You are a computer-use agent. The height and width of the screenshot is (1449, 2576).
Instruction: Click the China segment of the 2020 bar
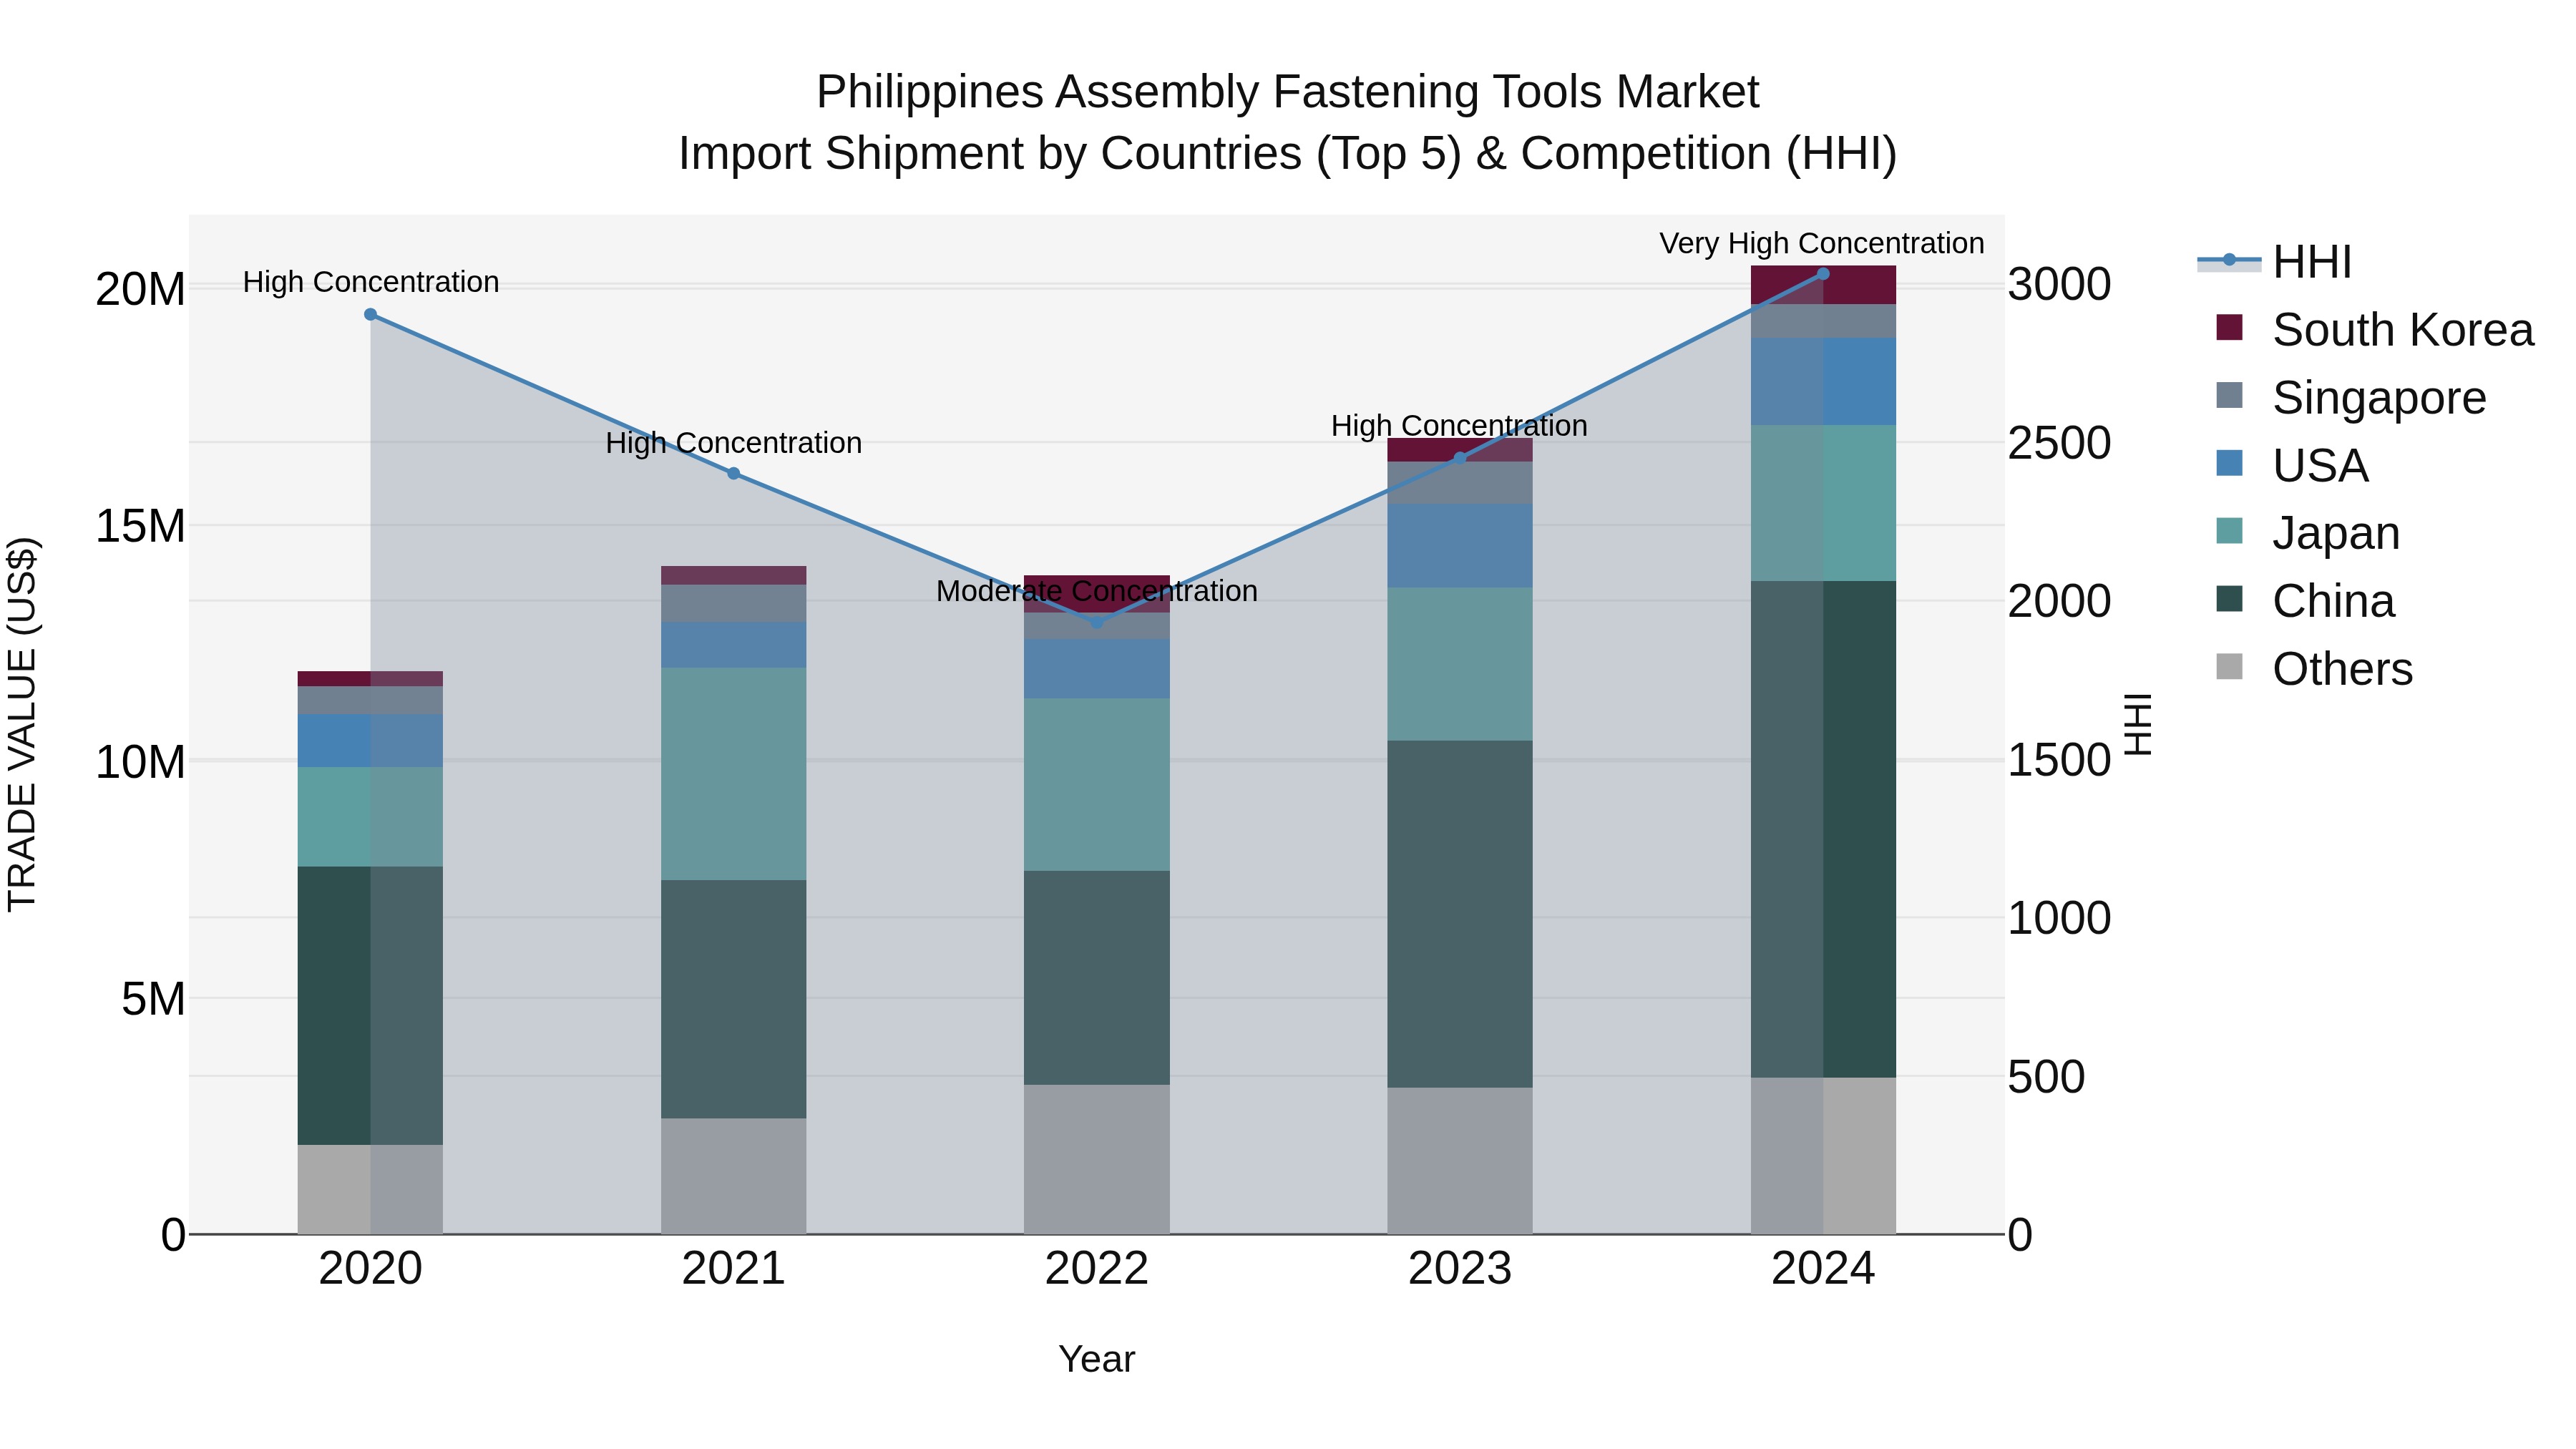point(370,1006)
